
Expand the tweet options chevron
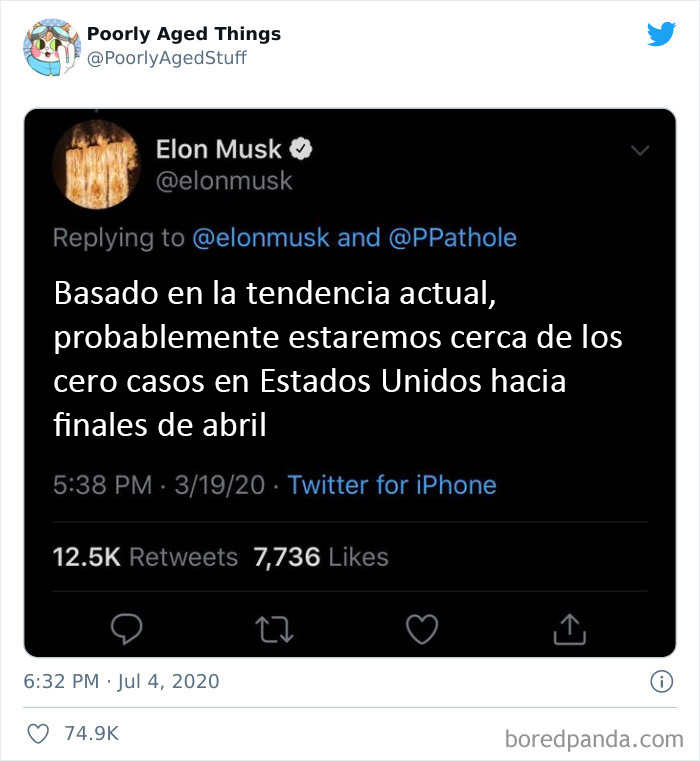click(640, 150)
